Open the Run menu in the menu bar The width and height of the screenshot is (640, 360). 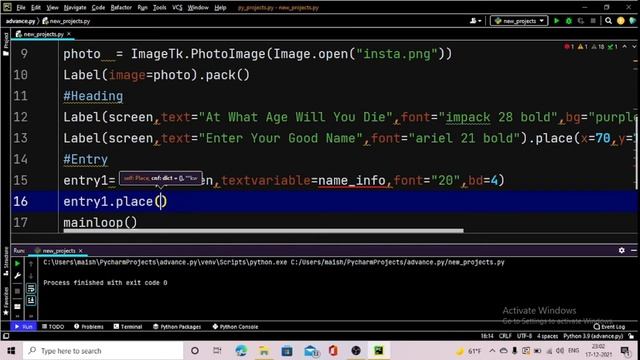(142, 7)
